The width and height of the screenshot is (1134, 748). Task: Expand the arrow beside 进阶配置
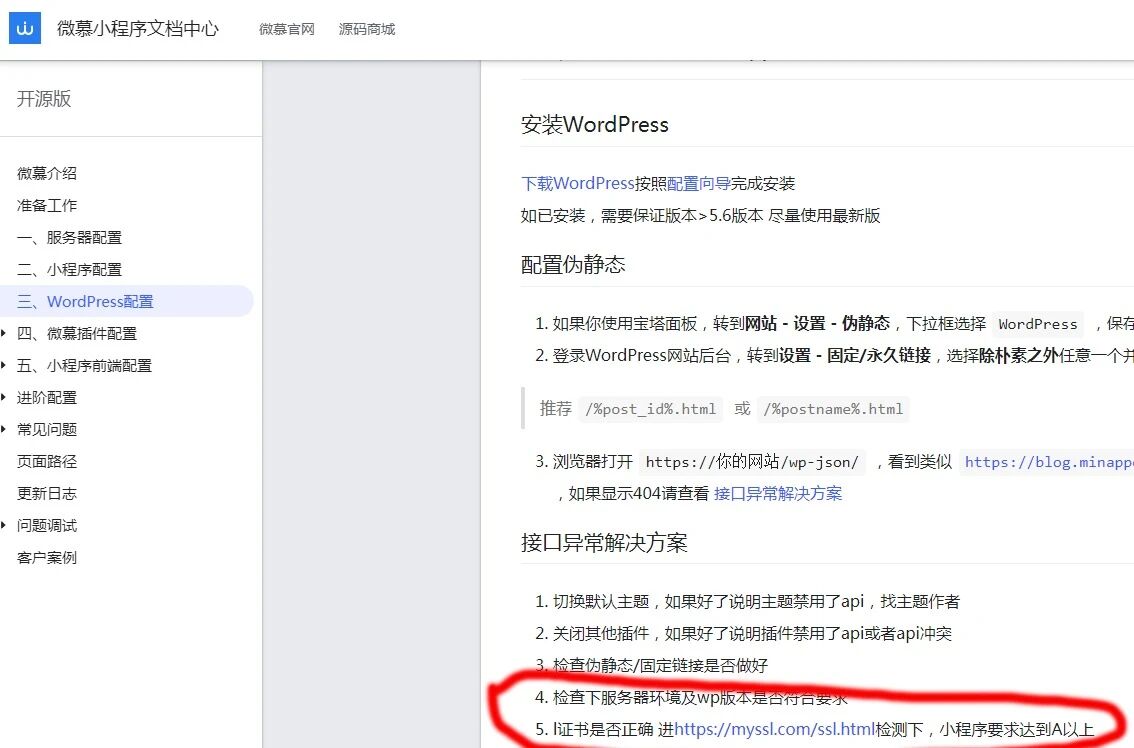(4, 396)
